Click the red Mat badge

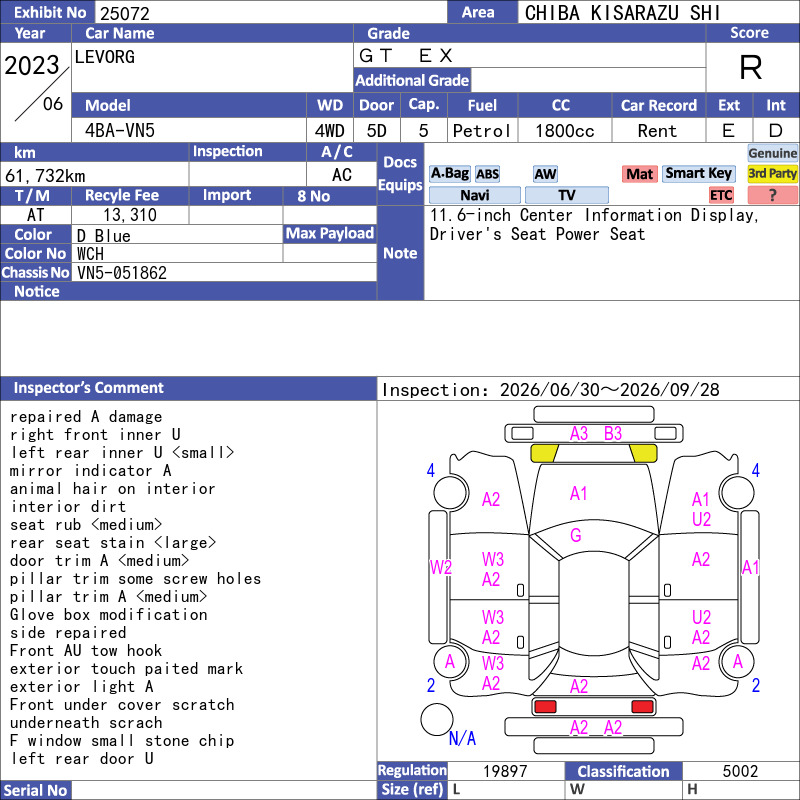coord(640,174)
